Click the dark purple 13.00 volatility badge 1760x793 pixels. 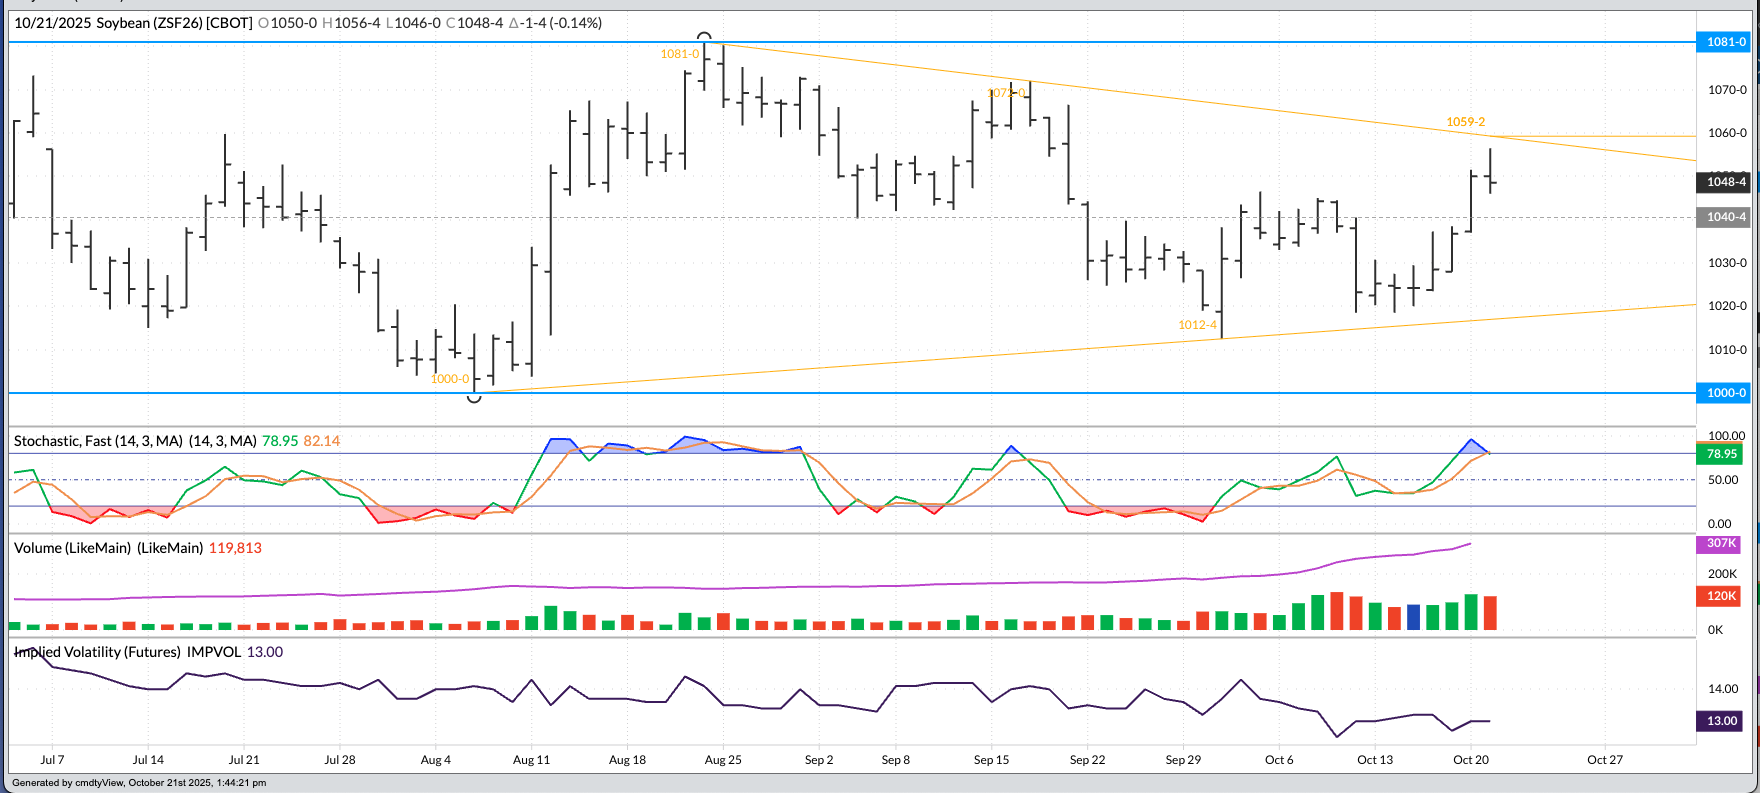(x=1721, y=721)
